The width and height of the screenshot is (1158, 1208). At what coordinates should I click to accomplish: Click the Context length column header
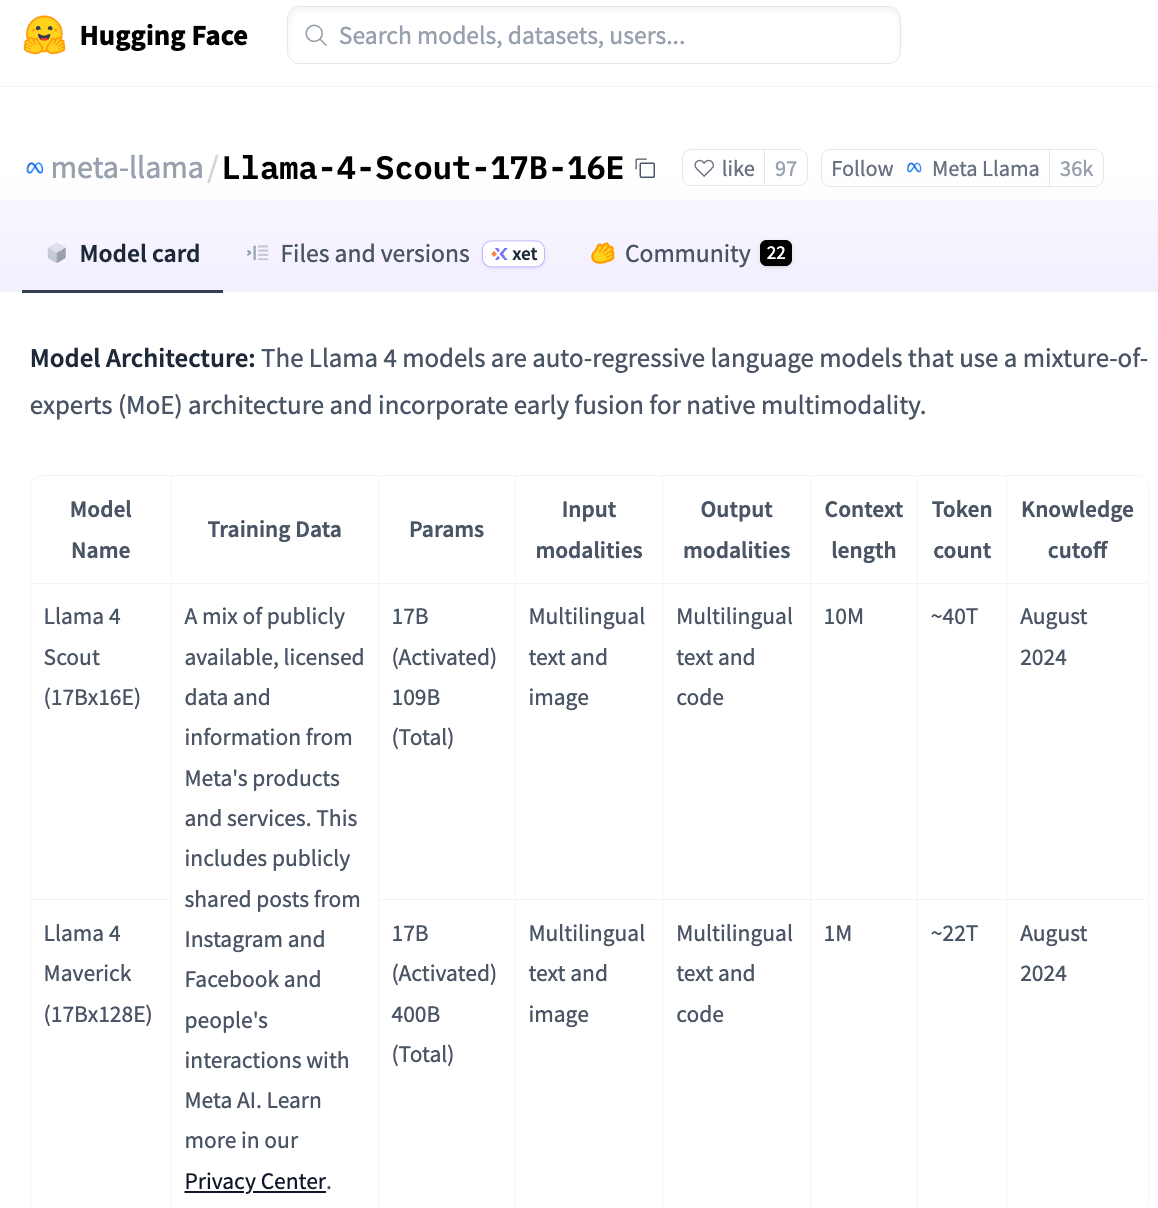coord(864,530)
